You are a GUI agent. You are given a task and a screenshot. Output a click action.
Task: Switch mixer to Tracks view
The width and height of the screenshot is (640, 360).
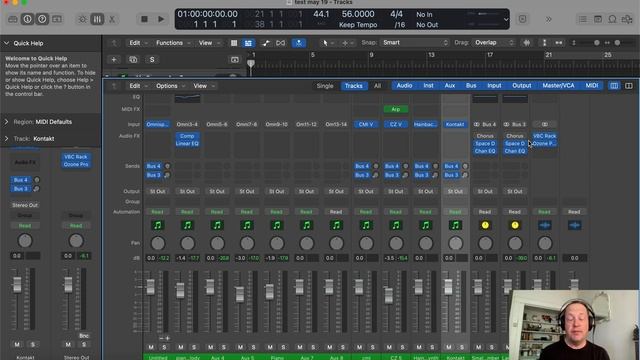pos(353,86)
